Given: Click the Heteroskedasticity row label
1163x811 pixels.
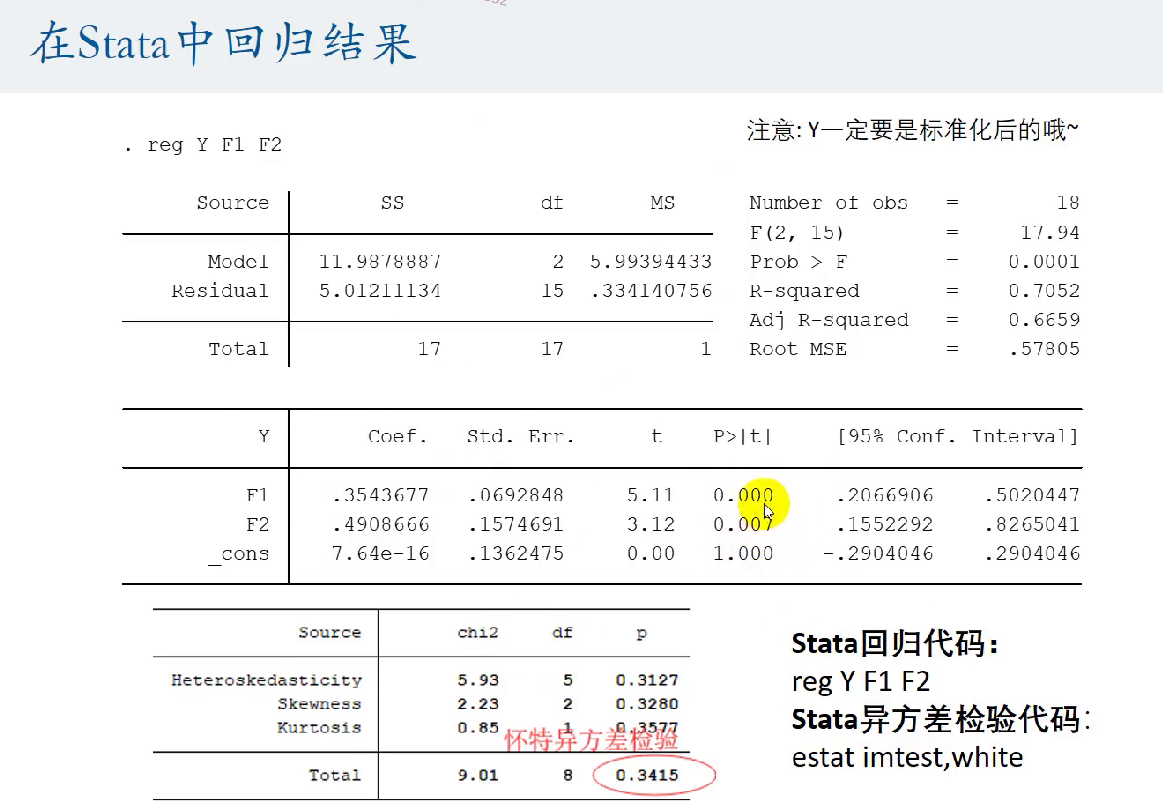Looking at the screenshot, I should 266,680.
